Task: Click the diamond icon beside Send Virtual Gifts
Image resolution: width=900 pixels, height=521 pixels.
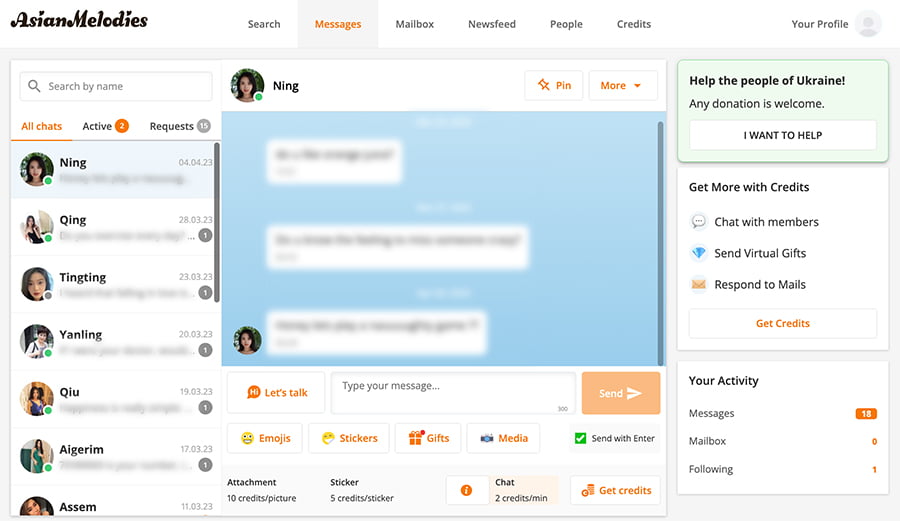Action: 699,253
